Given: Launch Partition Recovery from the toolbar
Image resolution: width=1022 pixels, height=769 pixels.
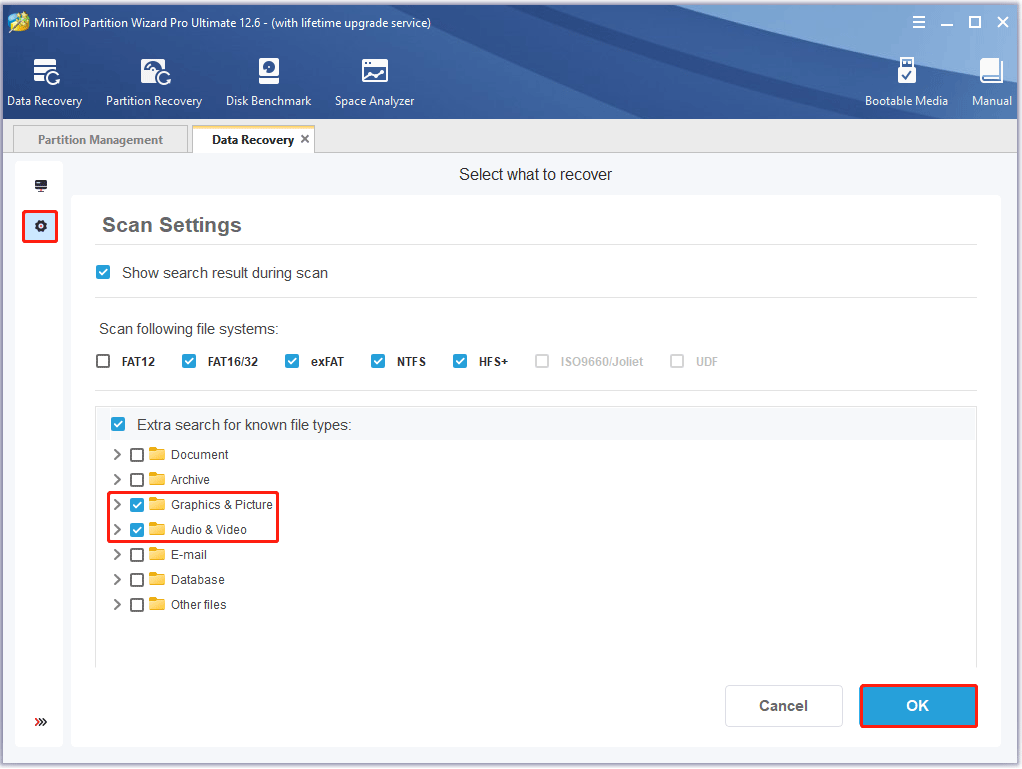Looking at the screenshot, I should (x=154, y=82).
